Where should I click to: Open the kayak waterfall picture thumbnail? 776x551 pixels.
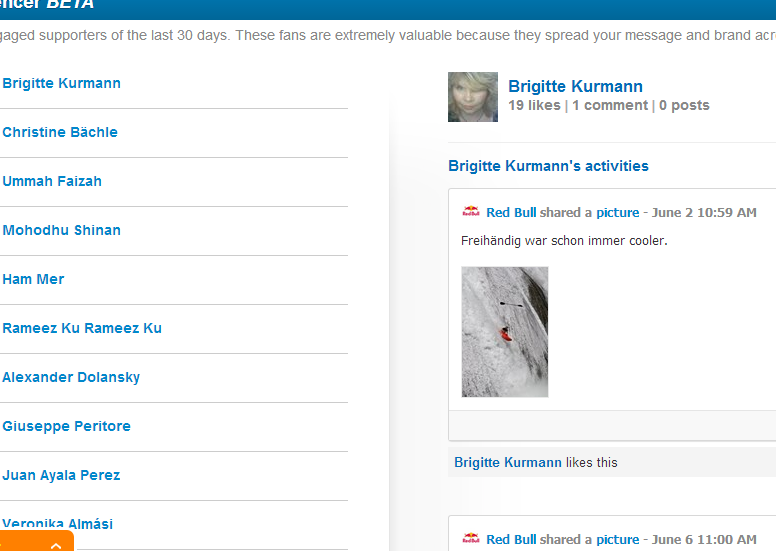coord(505,332)
